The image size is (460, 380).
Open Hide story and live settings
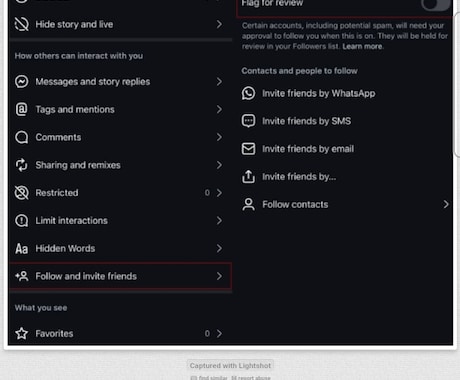click(x=121, y=24)
